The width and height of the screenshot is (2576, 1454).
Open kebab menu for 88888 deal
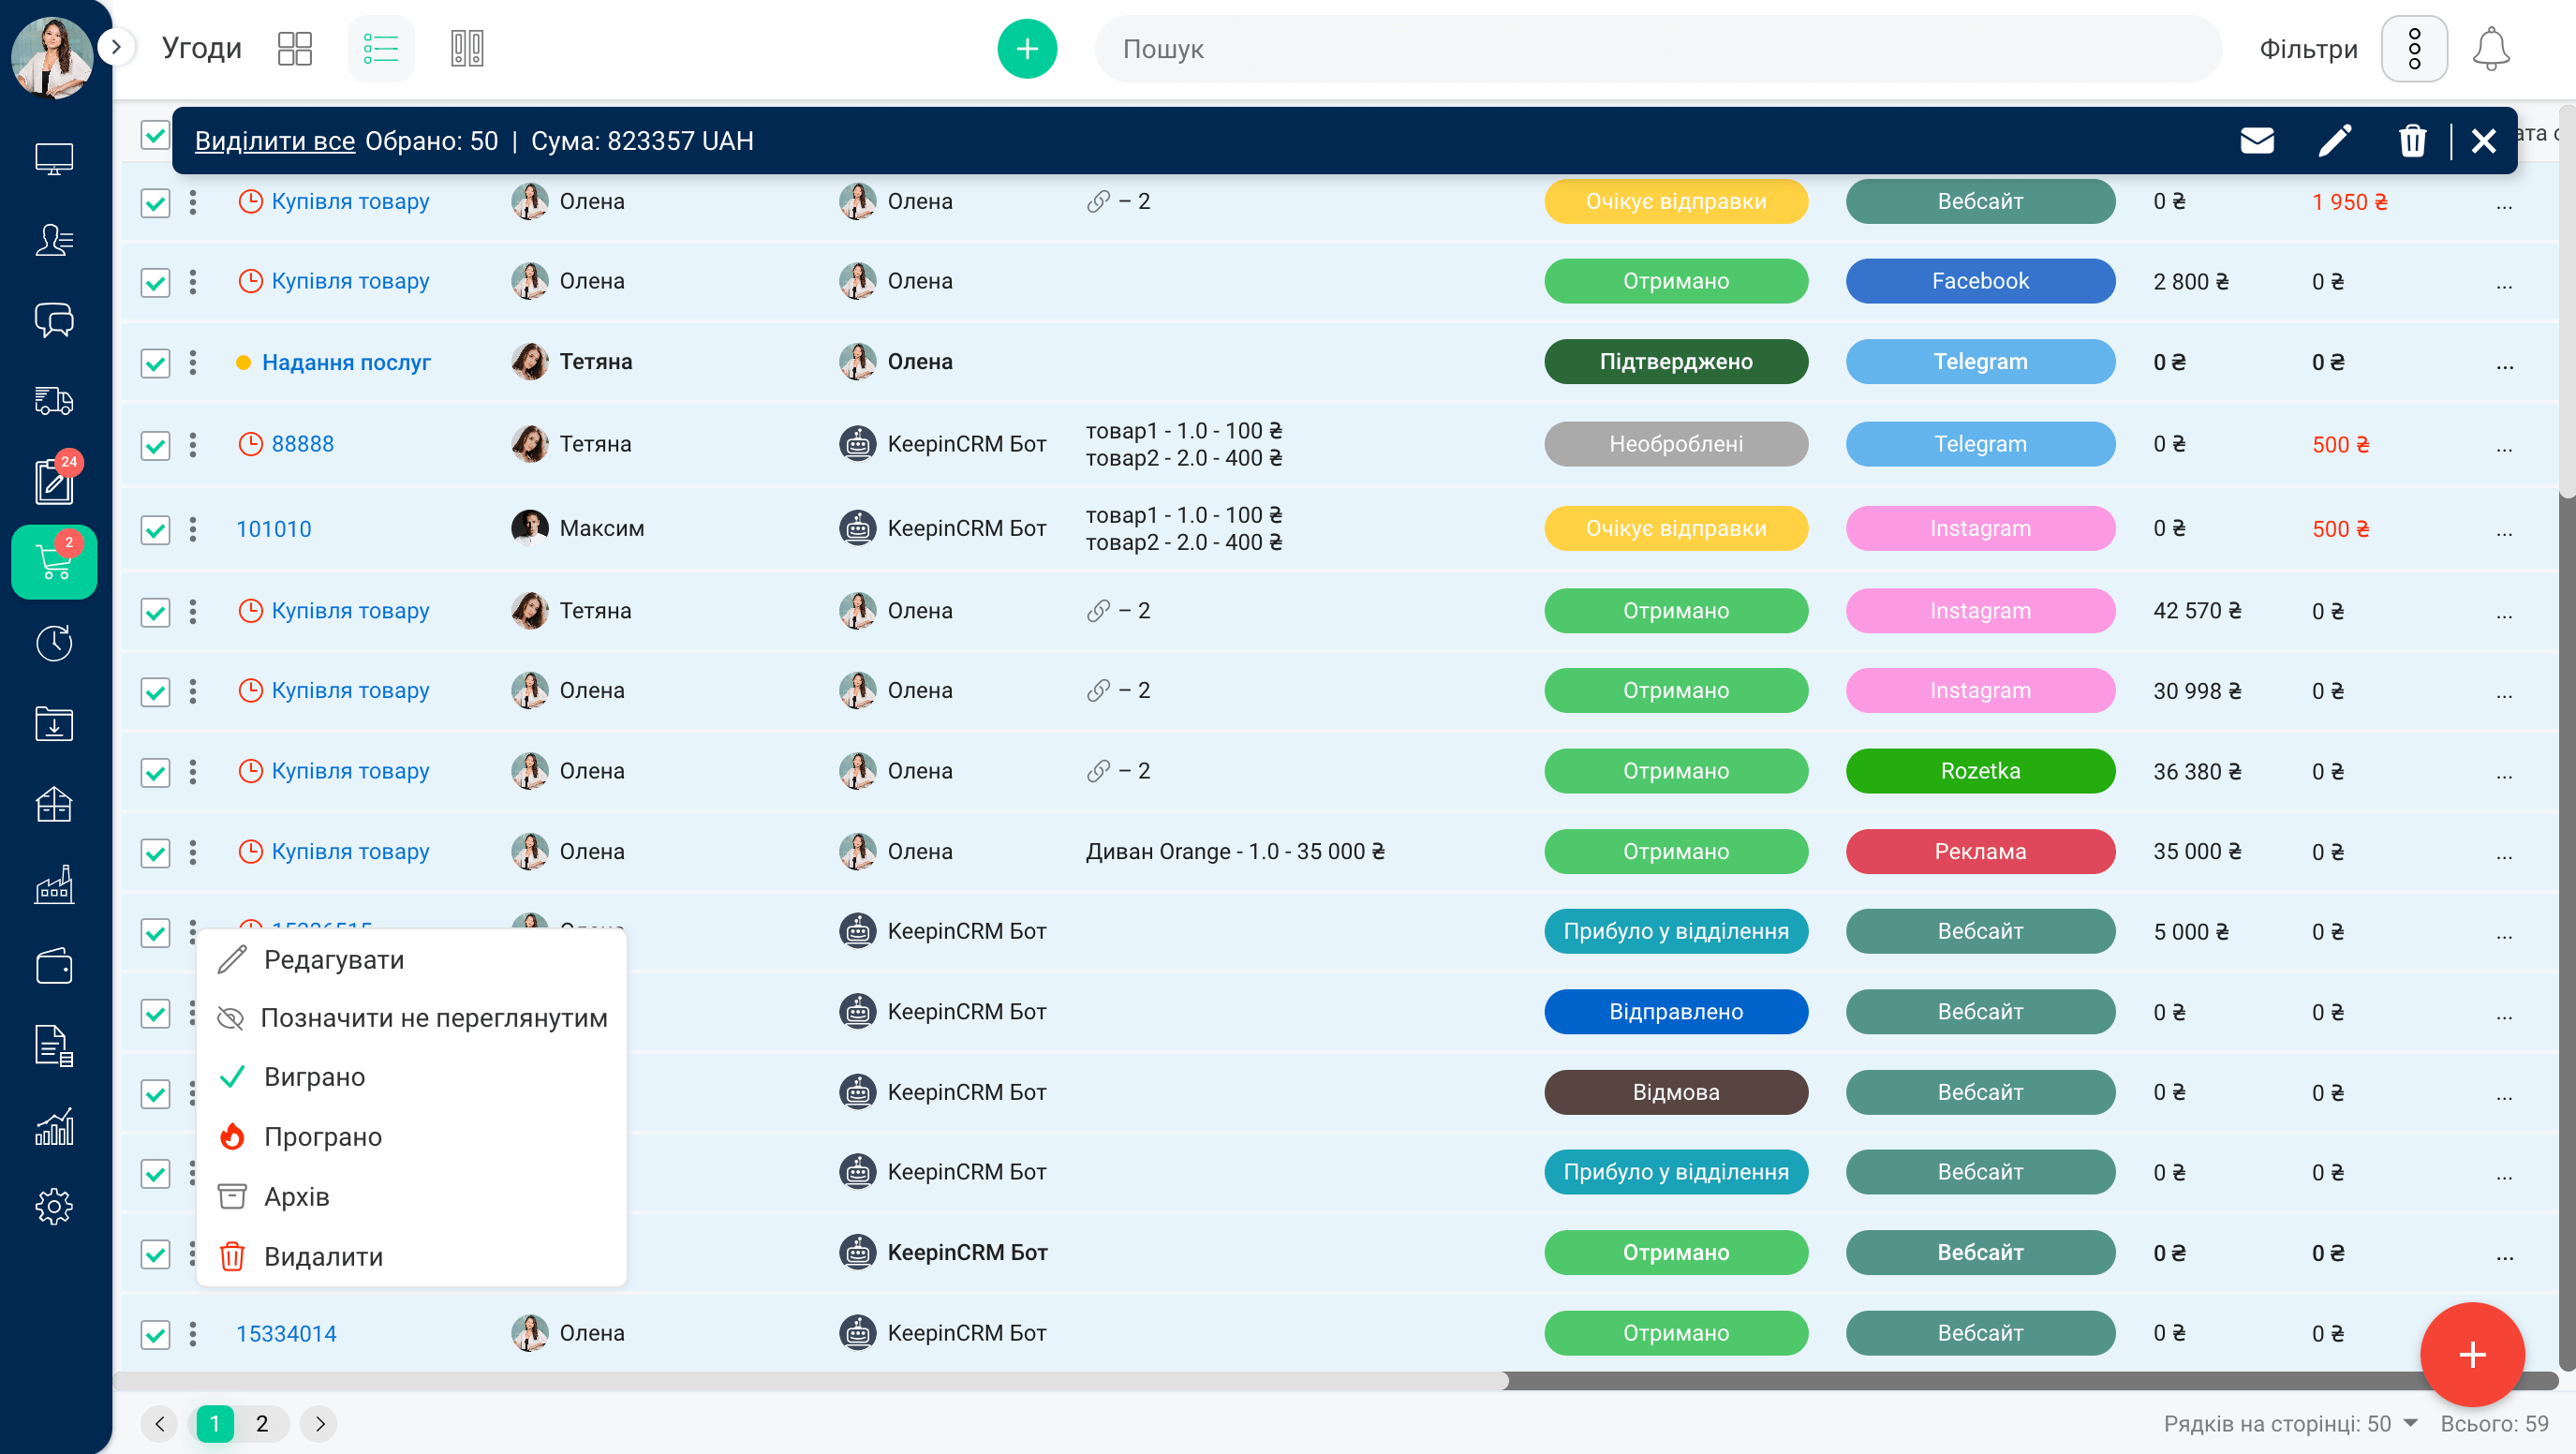[193, 444]
